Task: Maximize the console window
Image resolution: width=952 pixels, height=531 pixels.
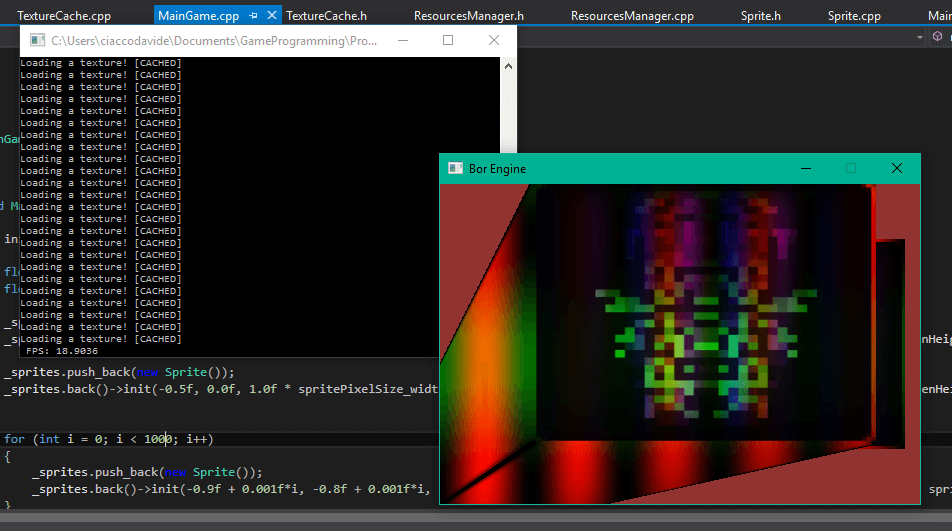Action: [x=448, y=40]
